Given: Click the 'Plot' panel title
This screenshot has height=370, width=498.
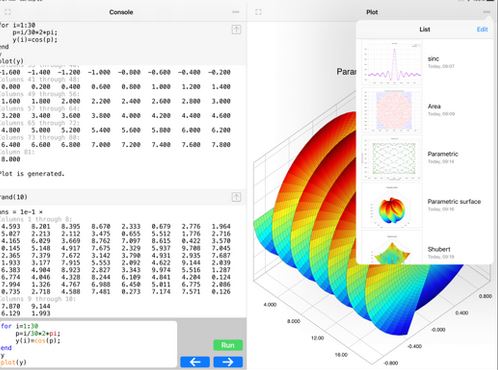Looking at the screenshot, I should coord(372,12).
